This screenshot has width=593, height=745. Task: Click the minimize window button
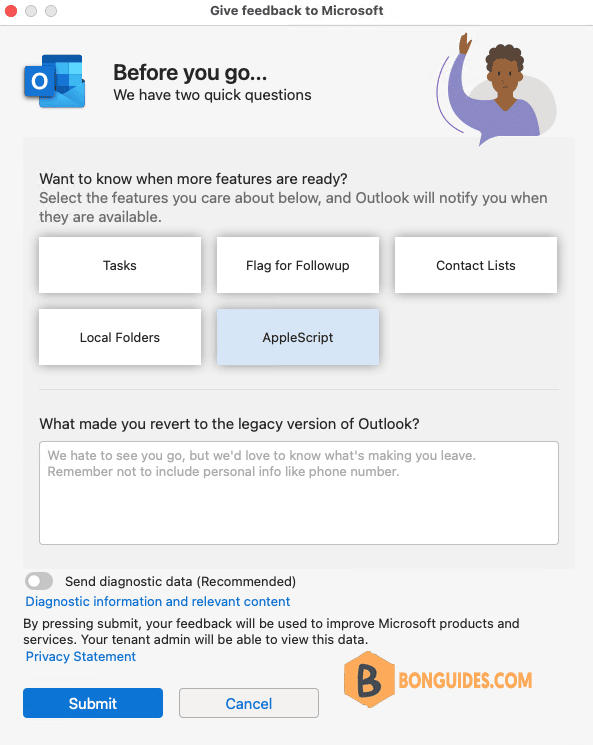(31, 10)
